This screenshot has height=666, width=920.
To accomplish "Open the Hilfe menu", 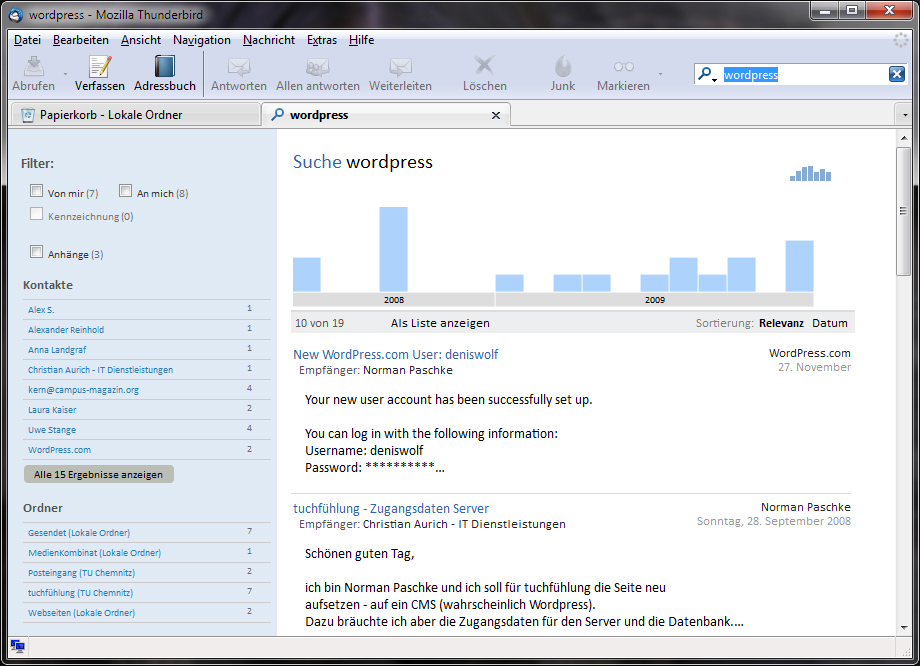I will pos(361,40).
